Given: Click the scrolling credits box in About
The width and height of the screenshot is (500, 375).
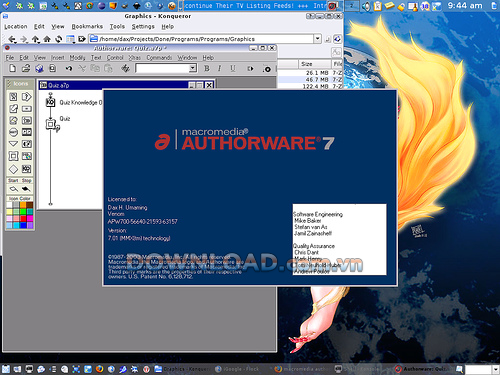Looking at the screenshot, I should [x=339, y=239].
